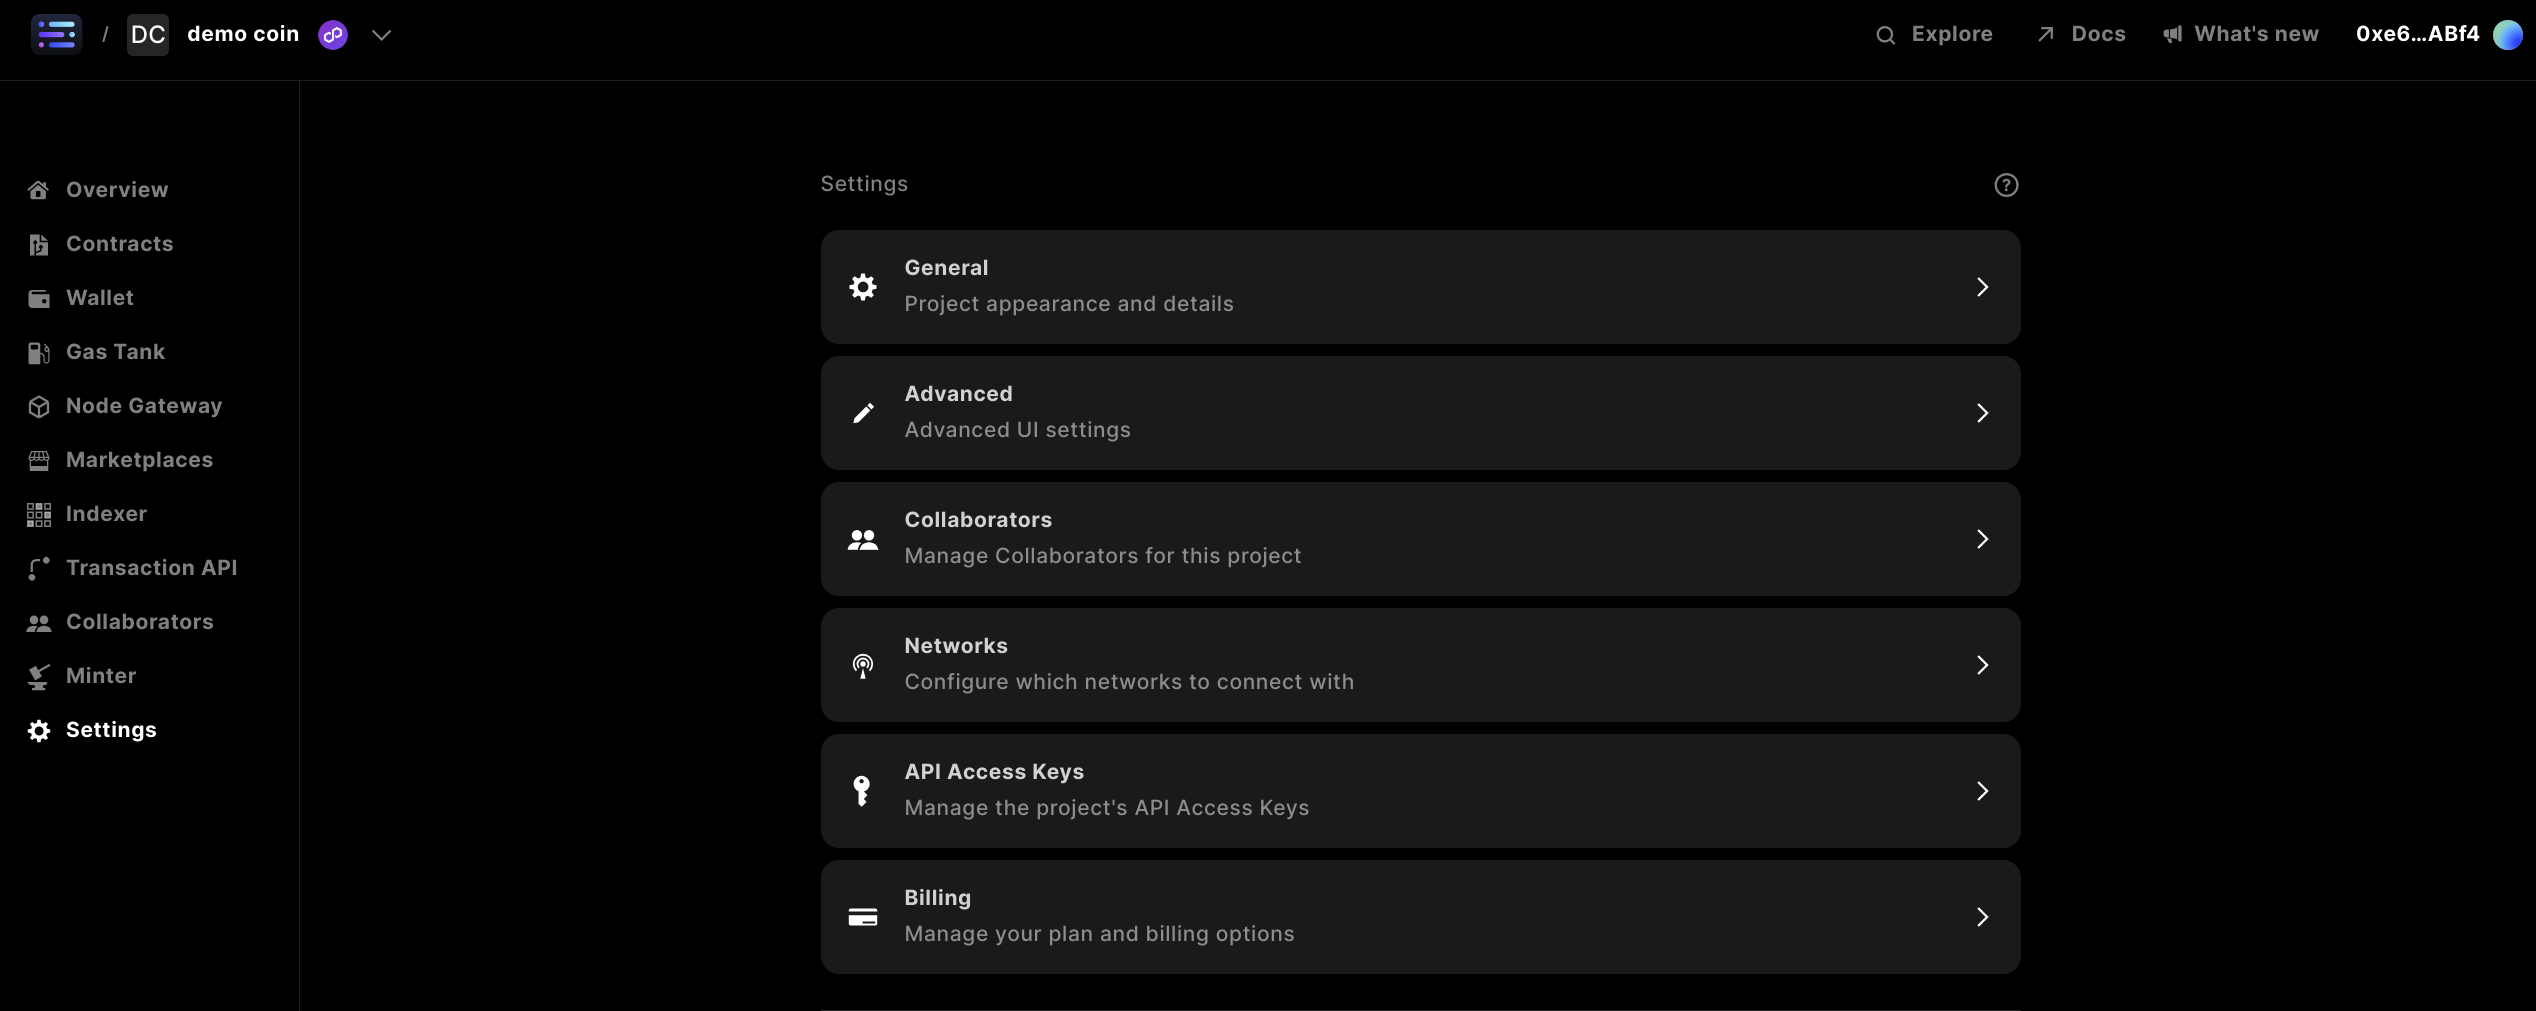Select the Contracts icon in the sidebar

[x=39, y=244]
